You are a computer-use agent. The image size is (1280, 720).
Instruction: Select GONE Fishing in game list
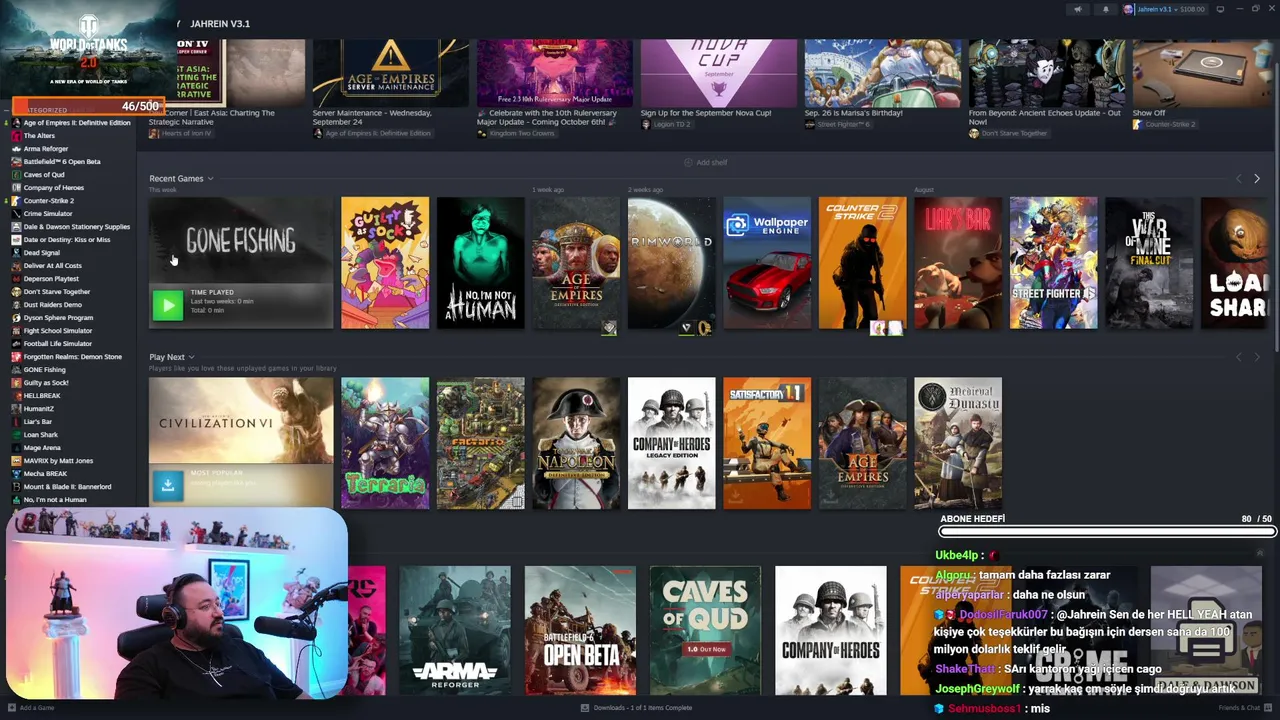(x=44, y=370)
